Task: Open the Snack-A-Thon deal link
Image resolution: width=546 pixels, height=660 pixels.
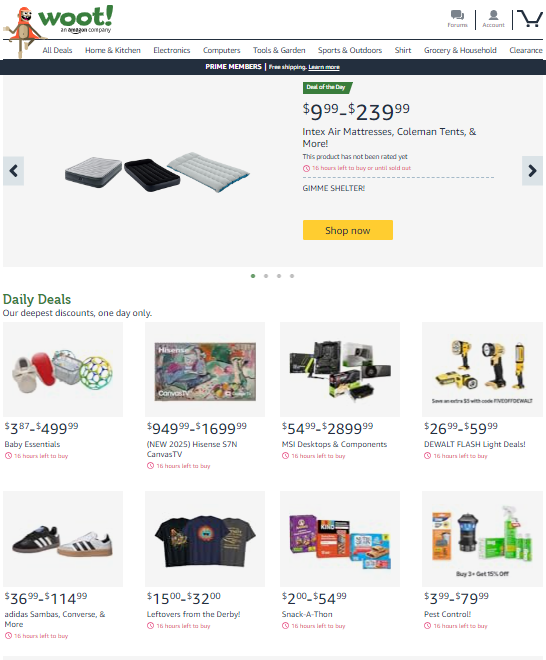Action: pyautogui.click(x=307, y=614)
